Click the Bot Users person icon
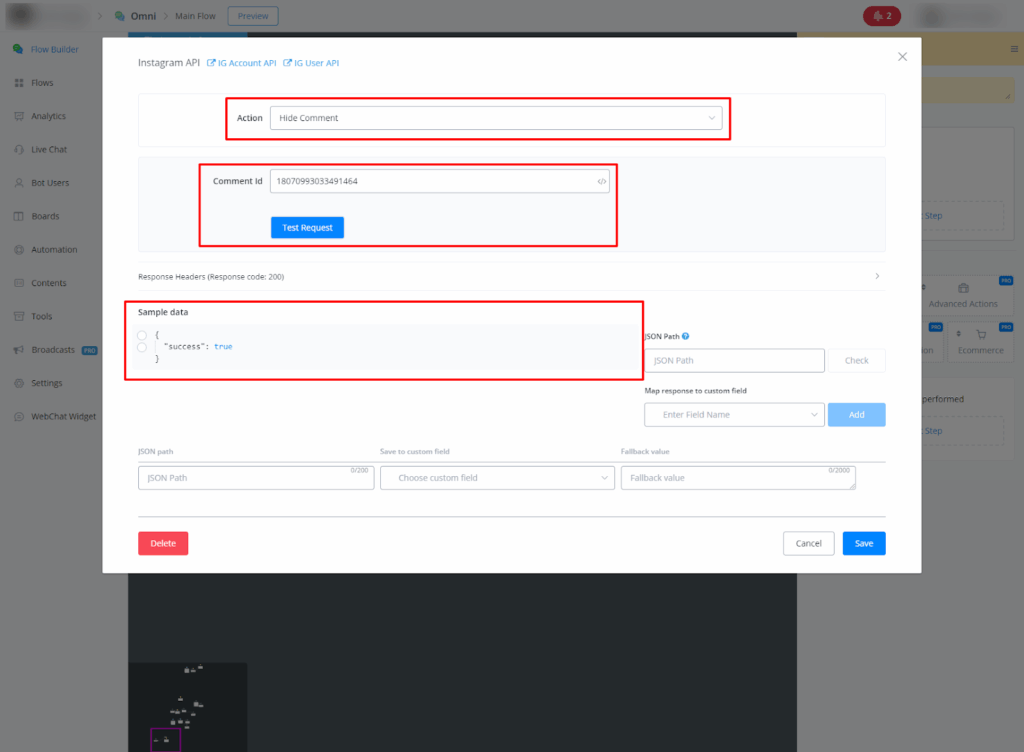The width and height of the screenshot is (1024, 752). (19, 183)
